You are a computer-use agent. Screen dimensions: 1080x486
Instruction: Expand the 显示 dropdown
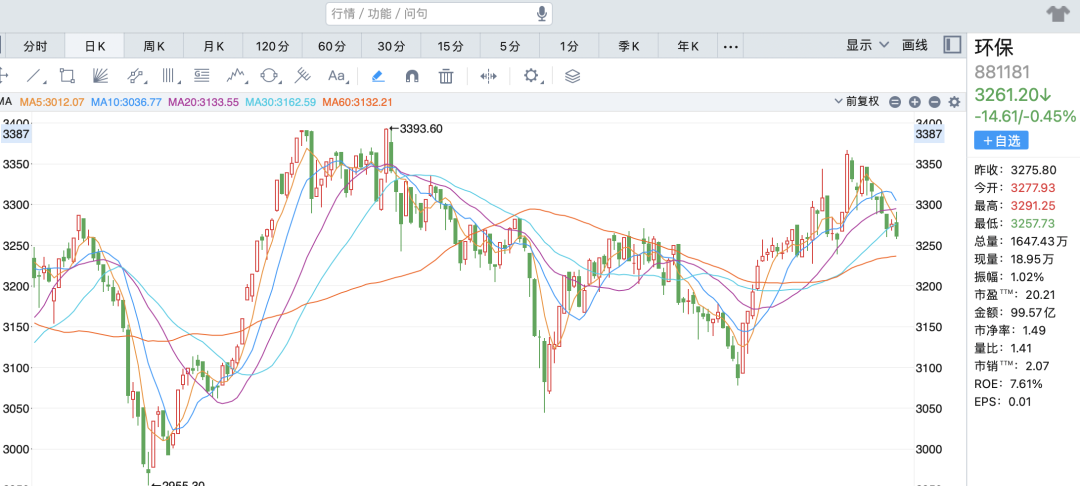coord(866,45)
